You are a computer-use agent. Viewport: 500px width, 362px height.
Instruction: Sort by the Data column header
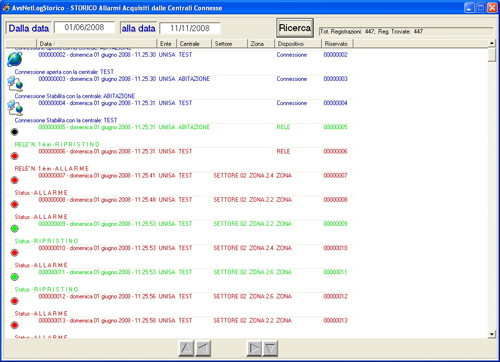(x=96, y=44)
